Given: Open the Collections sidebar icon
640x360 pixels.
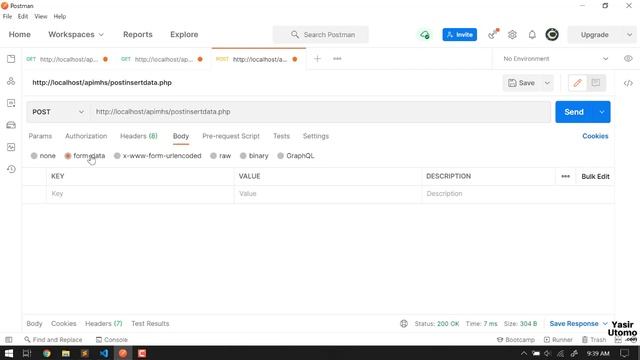Looking at the screenshot, I should tap(11, 59).
